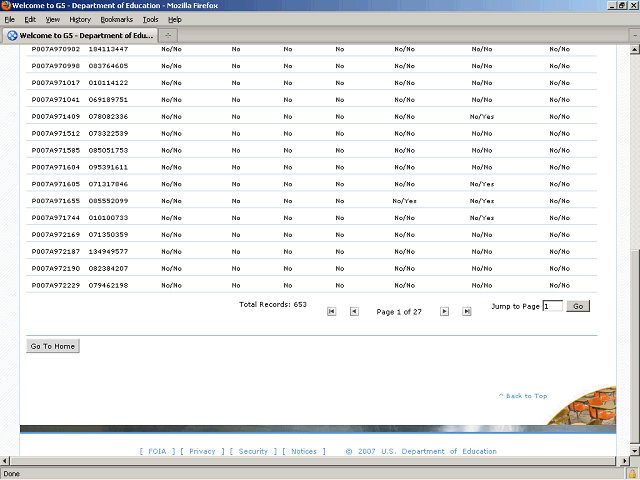Viewport: 640px width, 480px height.
Task: Open the Notices footer link
Action: (x=303, y=451)
